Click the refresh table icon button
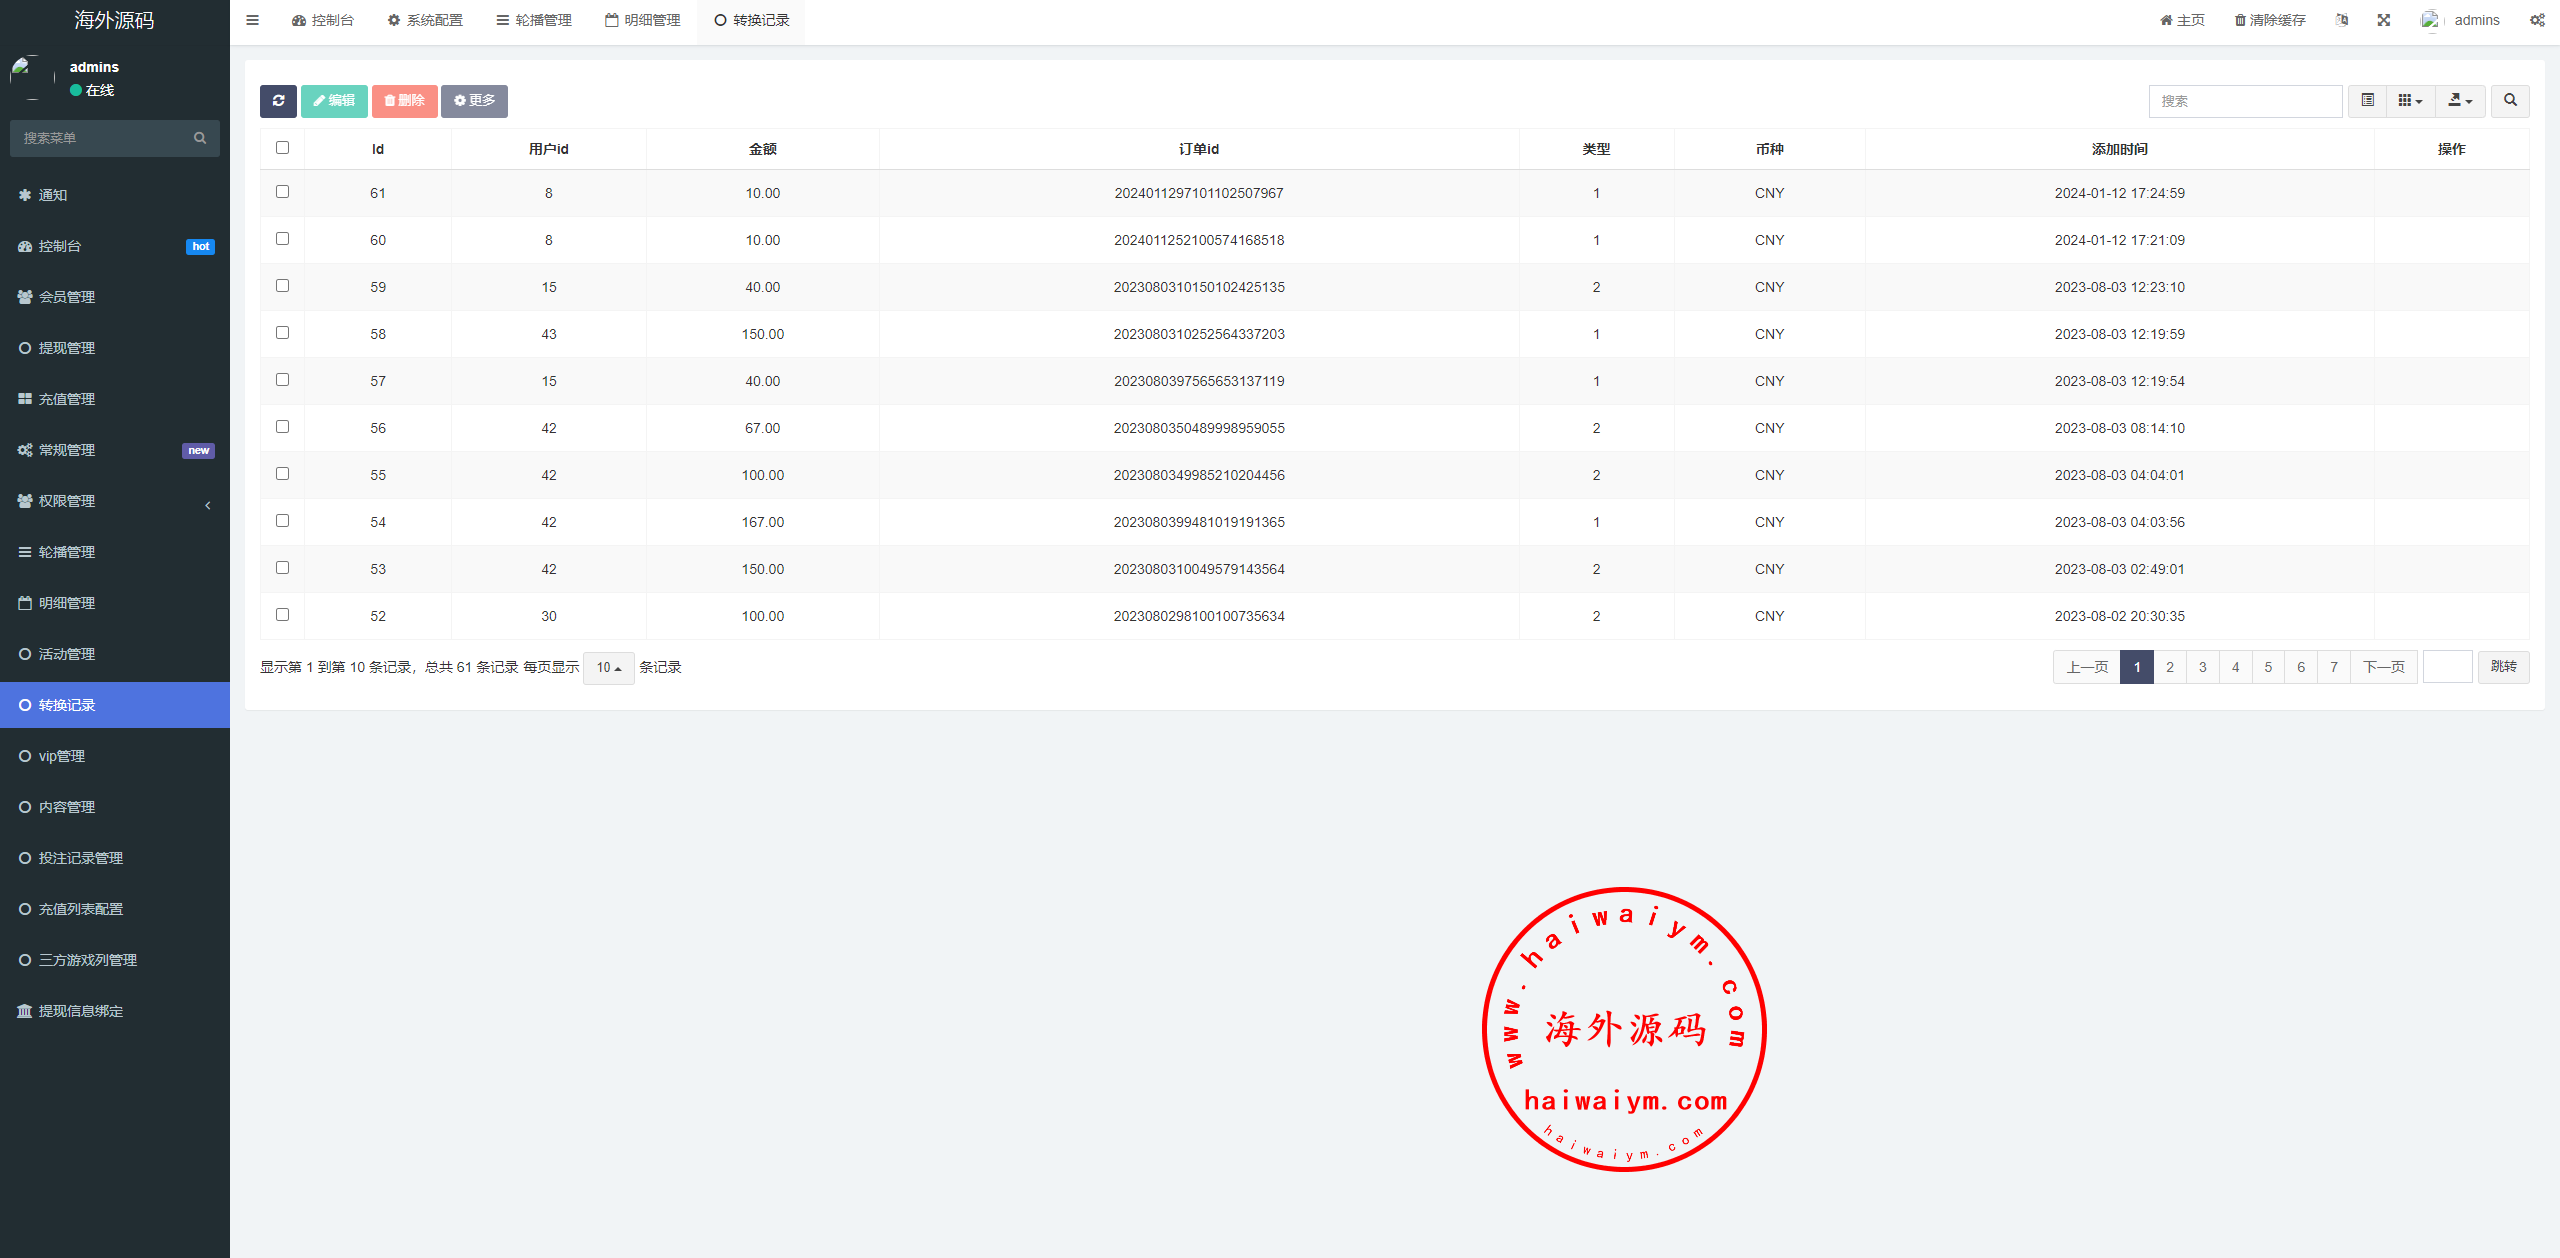This screenshot has width=2560, height=1258. coord(278,101)
